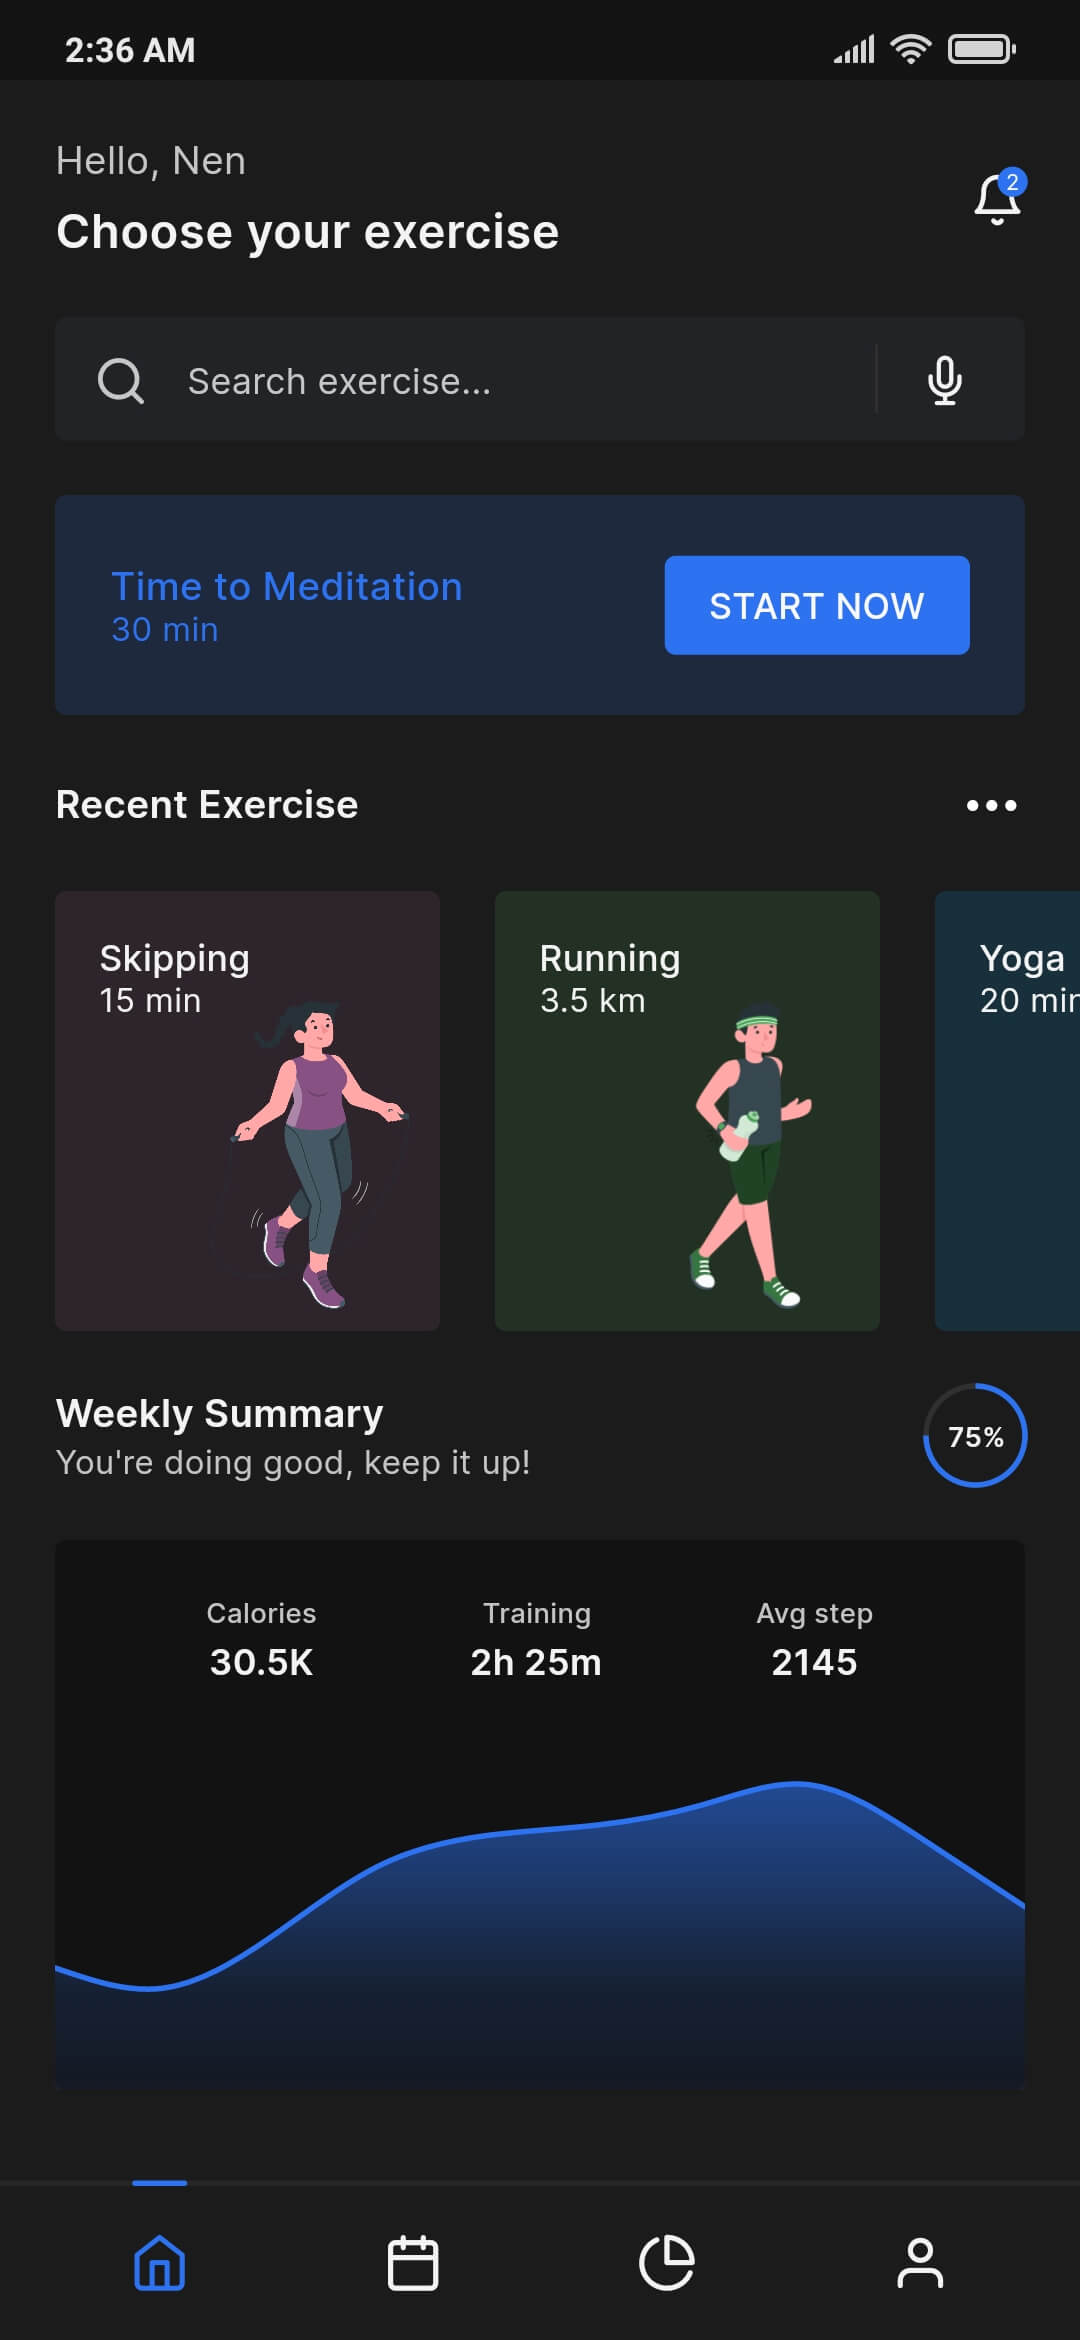Tap the 75% weekly progress ring
Screen dimensions: 1080x2340
pos(975,1436)
